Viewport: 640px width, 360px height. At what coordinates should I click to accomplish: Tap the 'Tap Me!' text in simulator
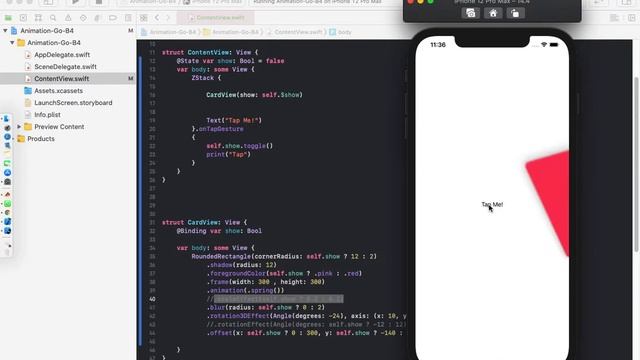(492, 204)
